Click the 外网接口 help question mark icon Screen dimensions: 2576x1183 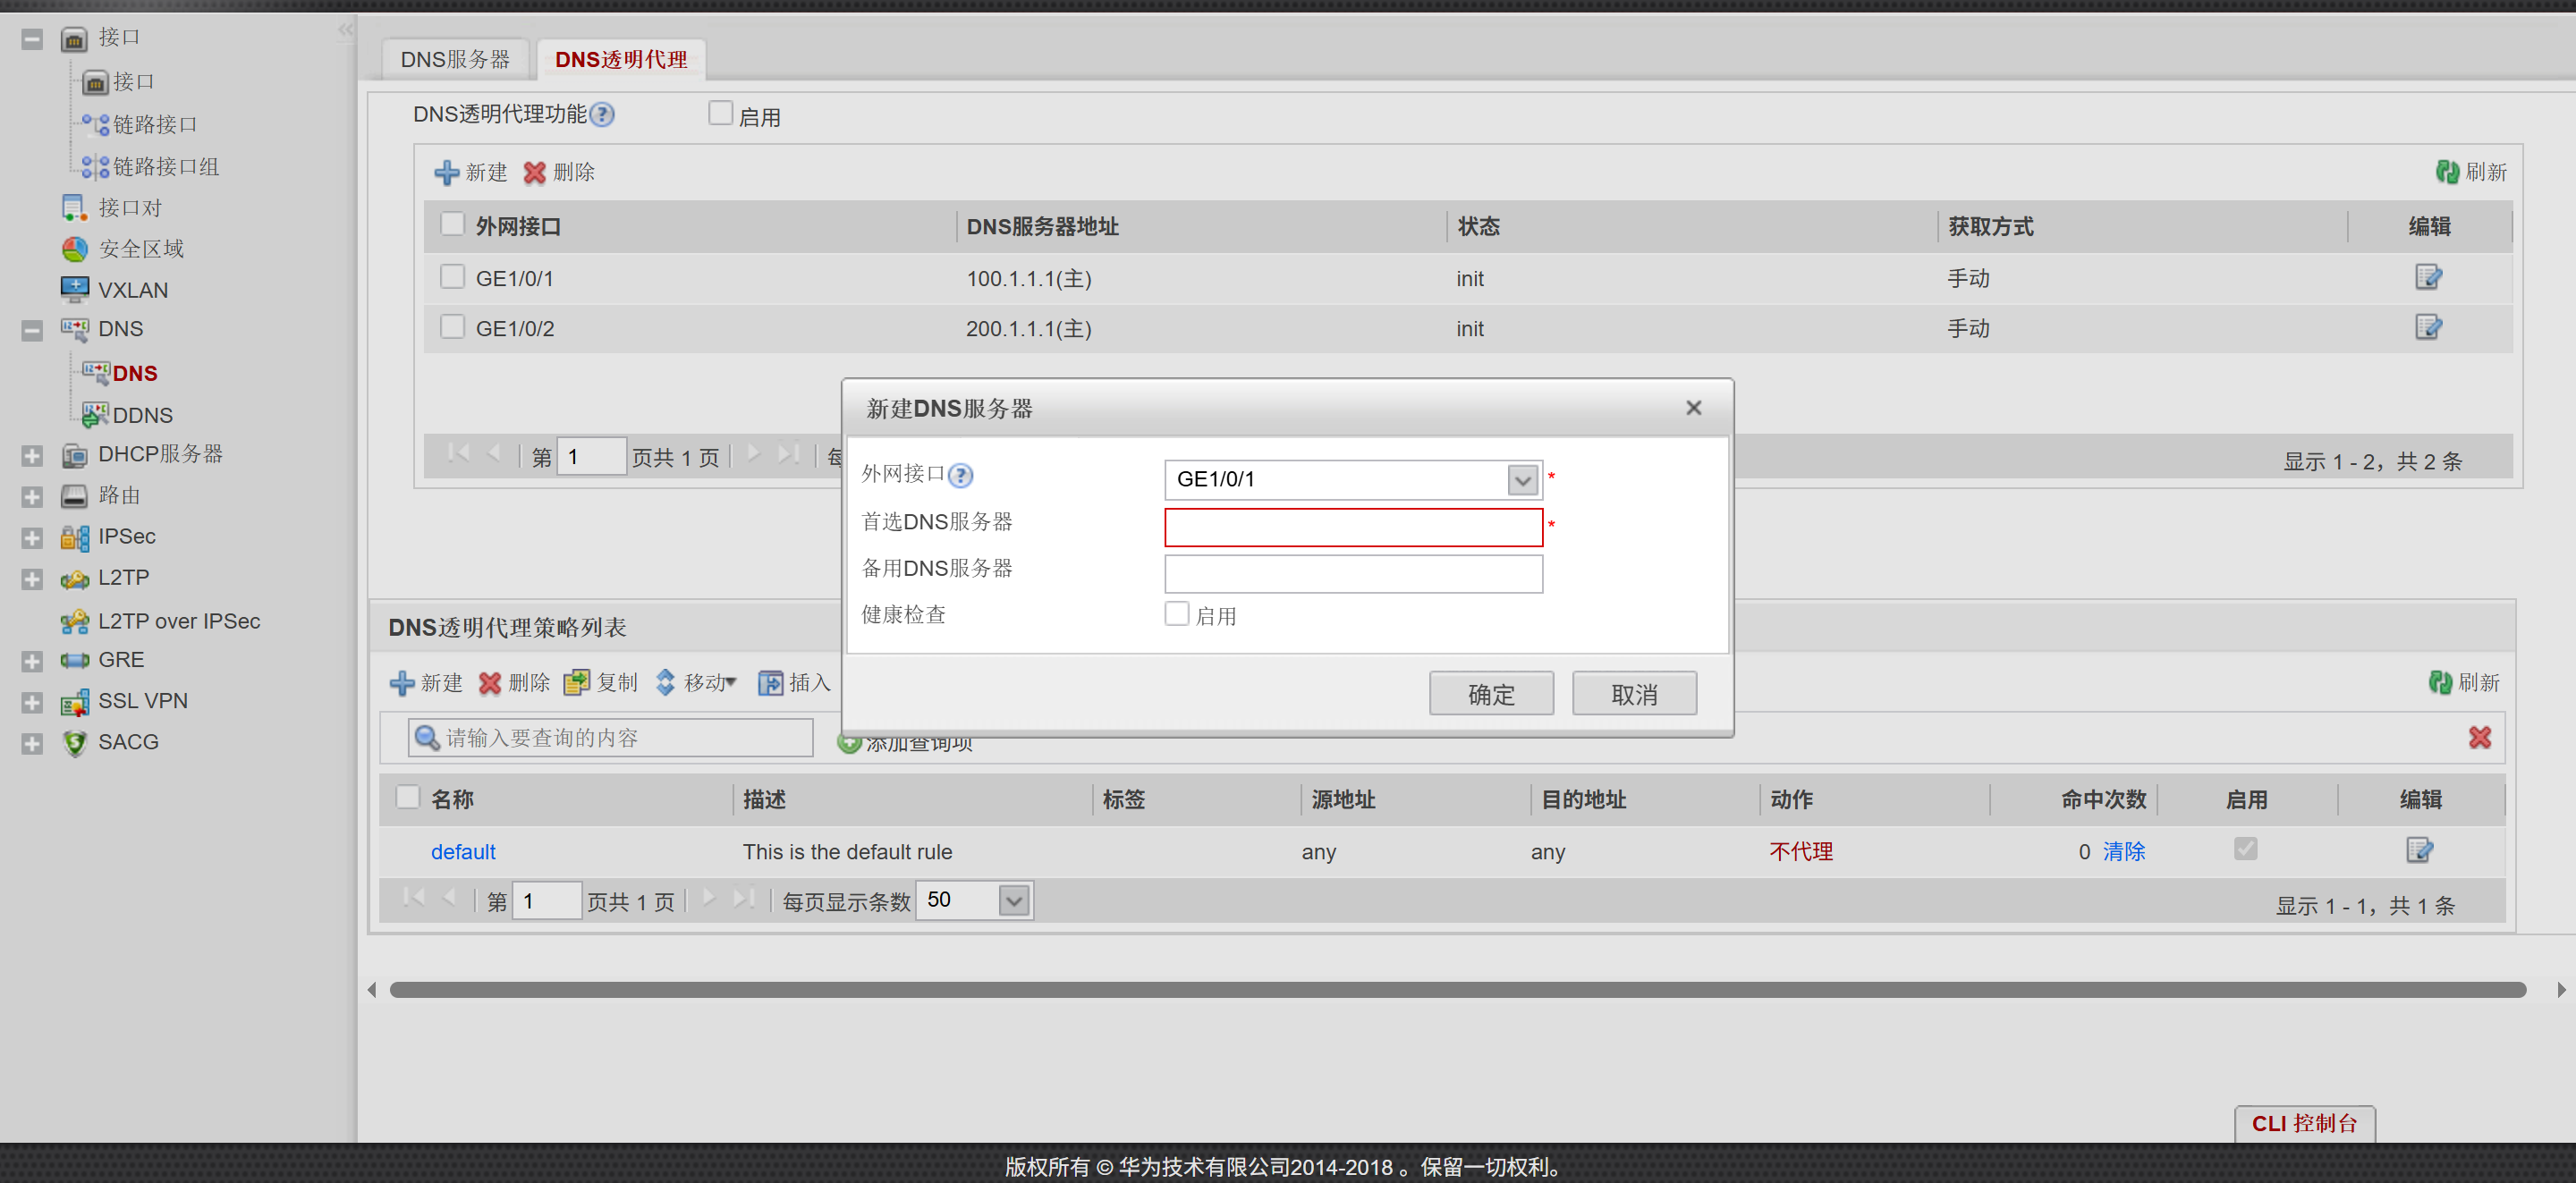(960, 475)
